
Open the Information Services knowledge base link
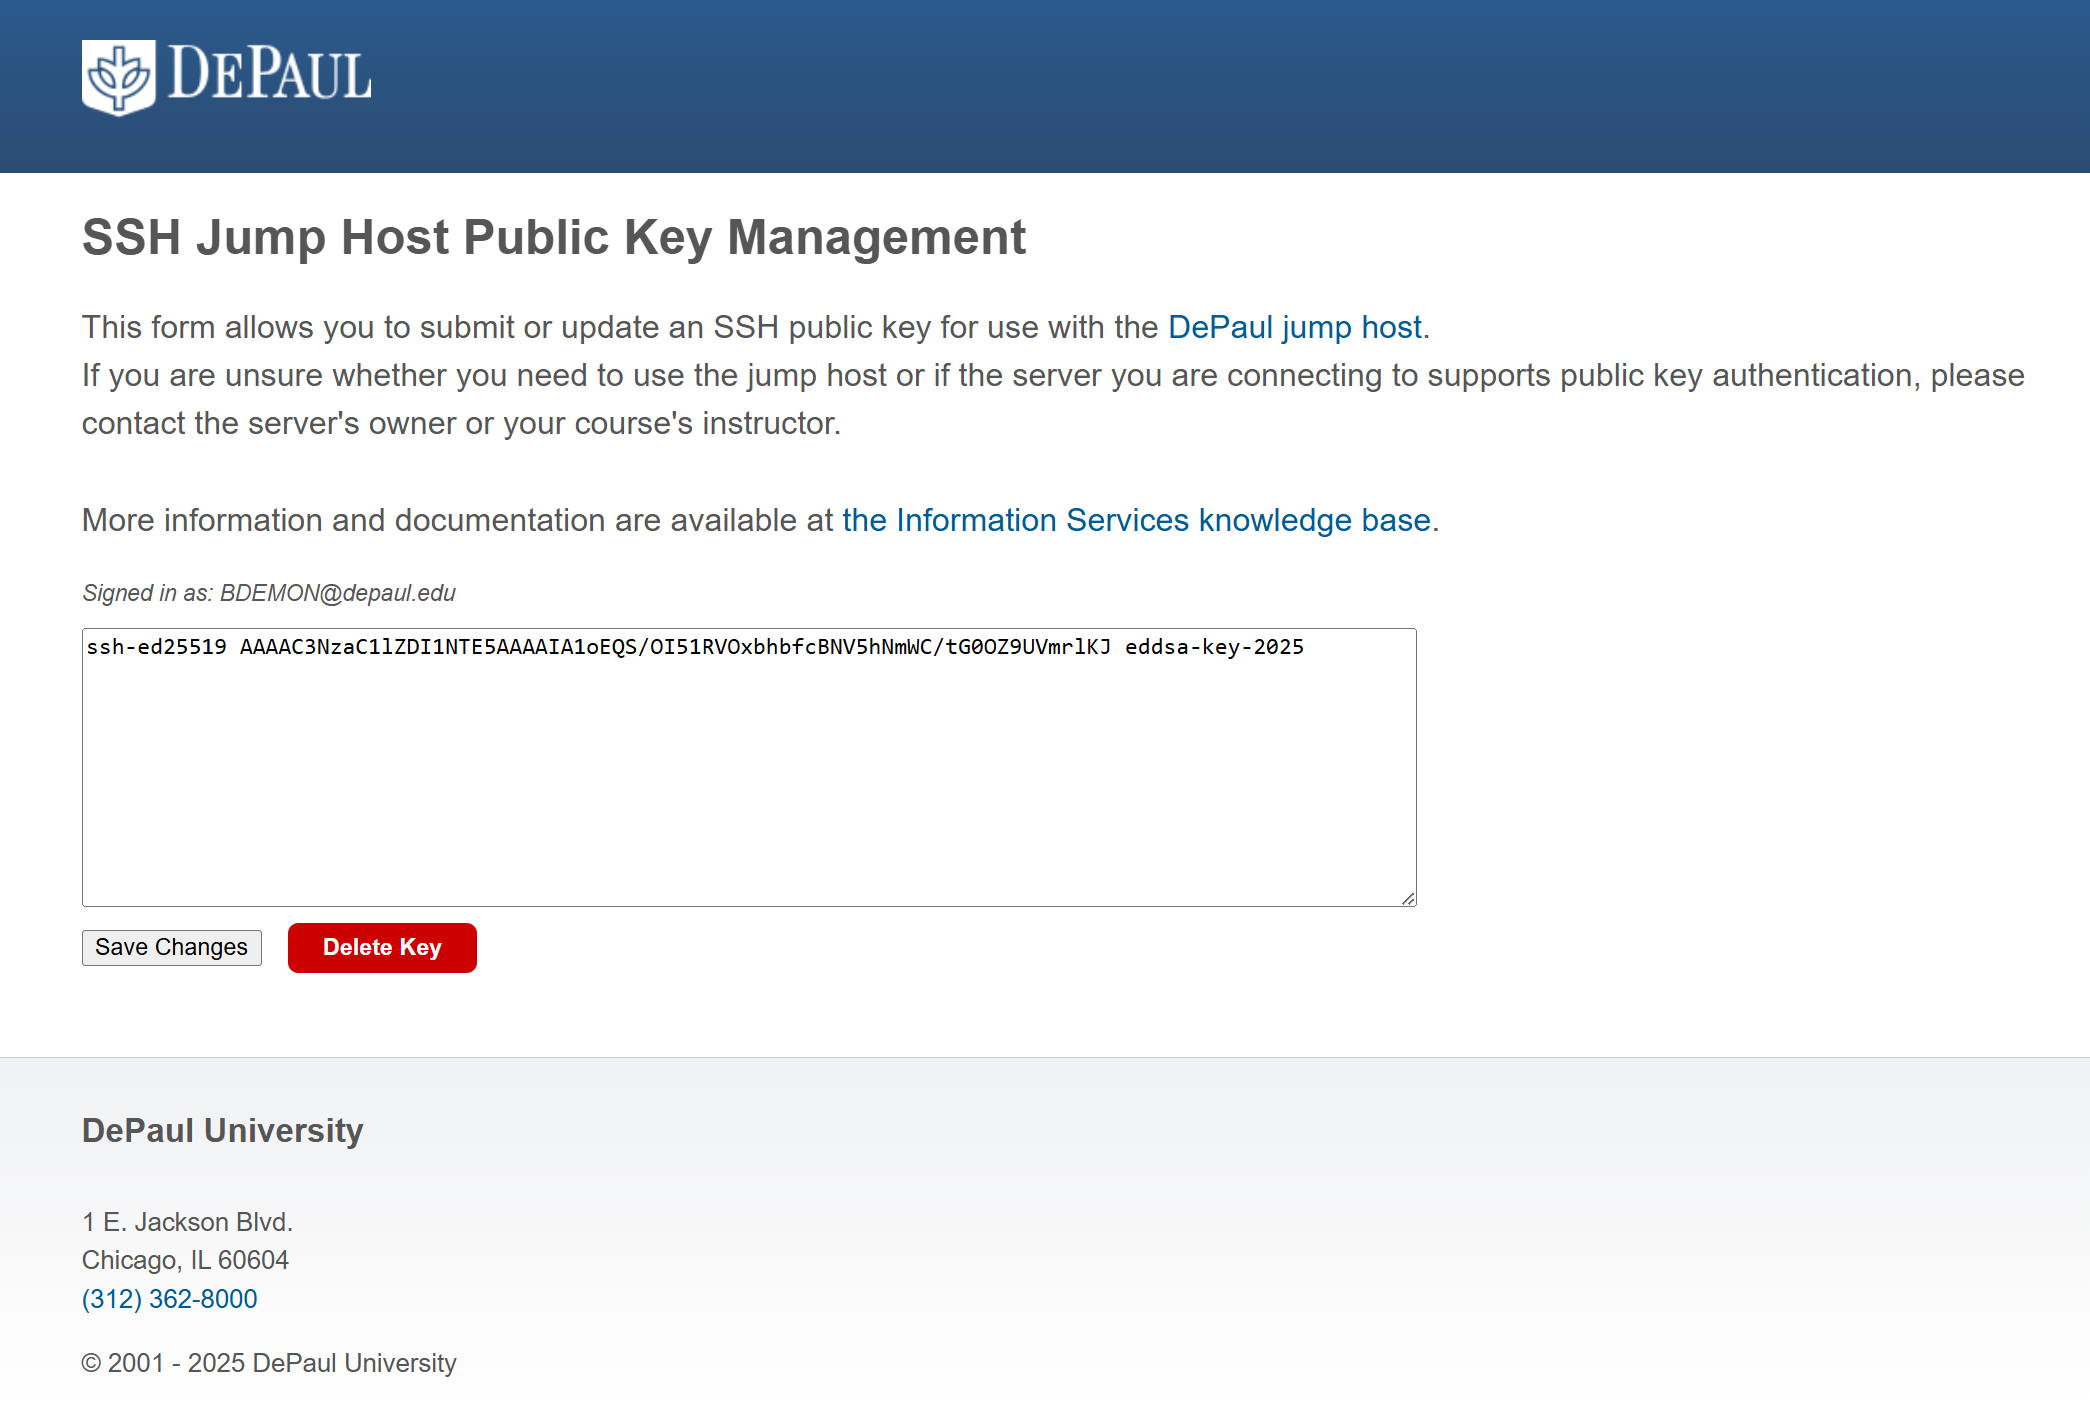1136,520
